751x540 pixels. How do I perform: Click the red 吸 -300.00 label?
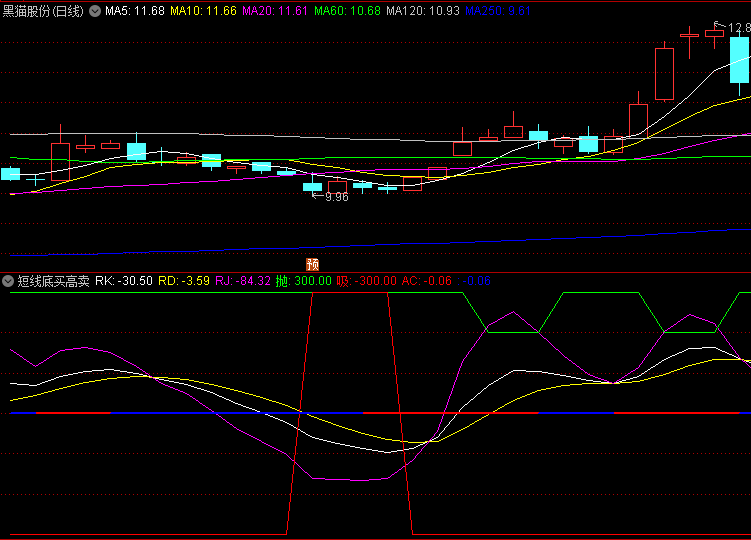tap(366, 281)
